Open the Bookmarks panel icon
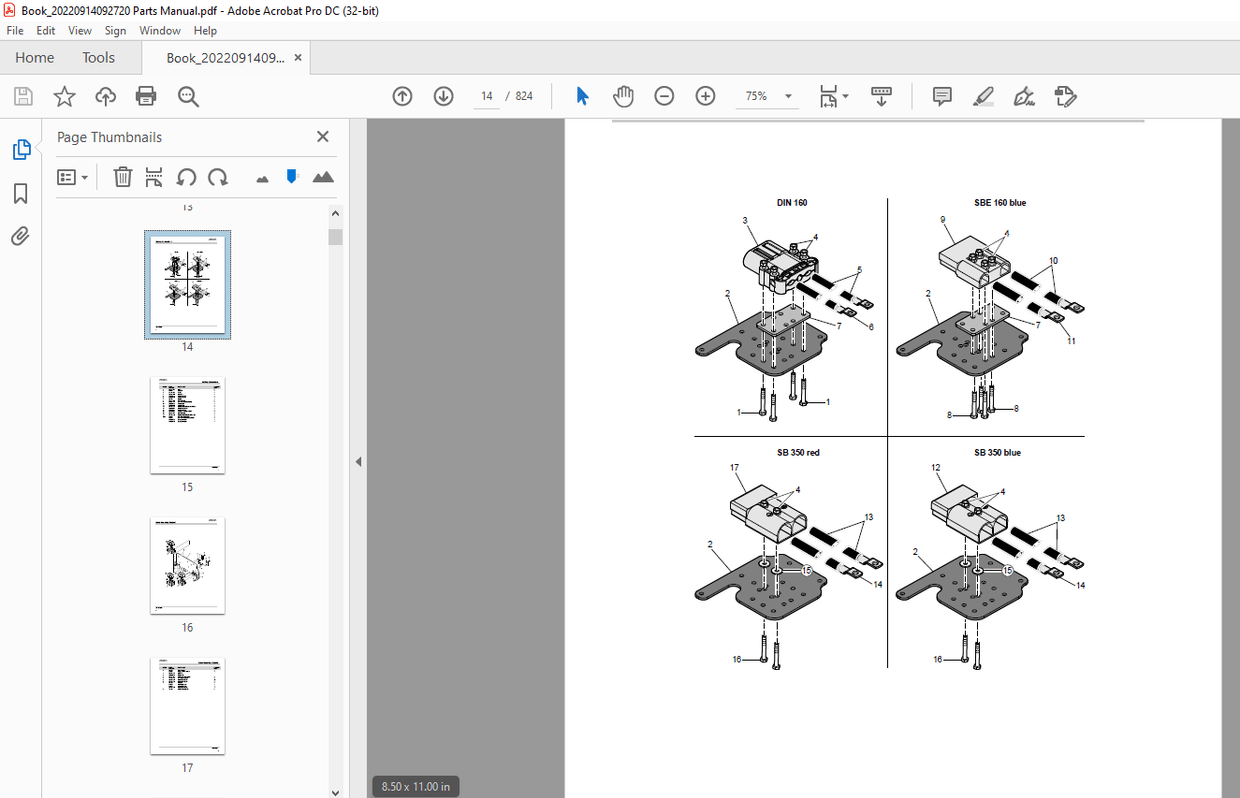This screenshot has height=798, width=1240. pos(20,193)
